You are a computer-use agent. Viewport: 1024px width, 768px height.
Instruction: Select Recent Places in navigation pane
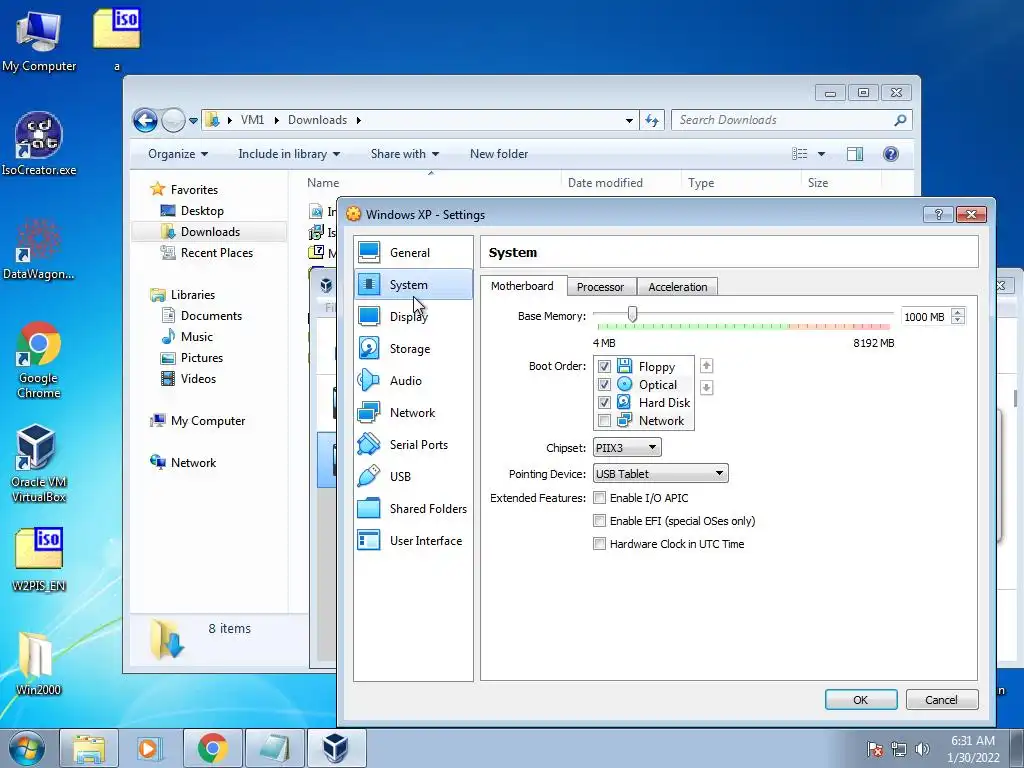[216, 253]
